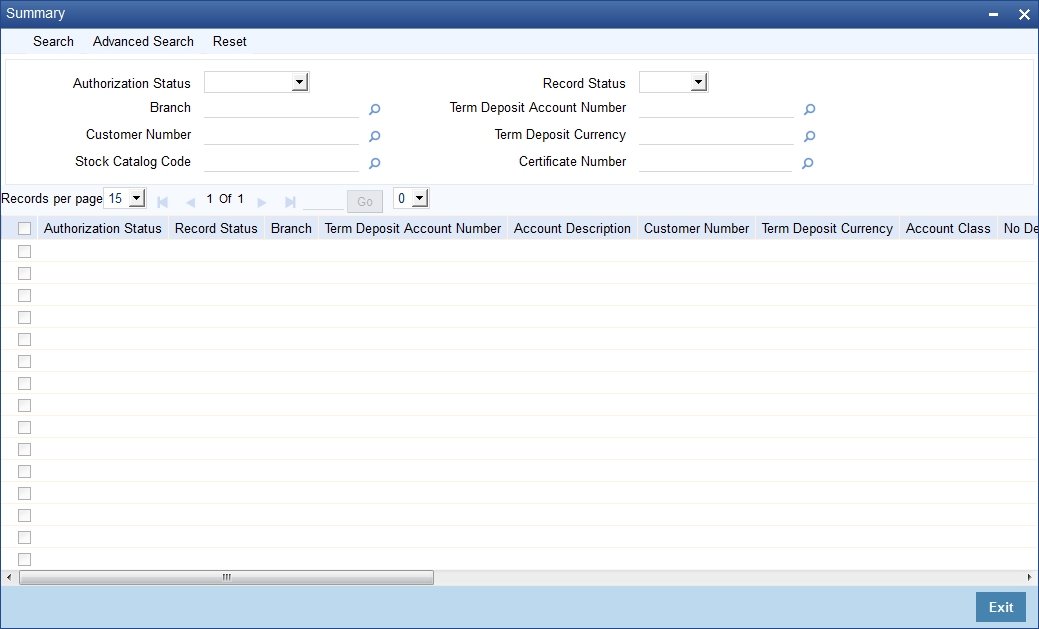Tick the fourth row checkbox
Viewport: 1039px width, 629px height.
pos(25,317)
